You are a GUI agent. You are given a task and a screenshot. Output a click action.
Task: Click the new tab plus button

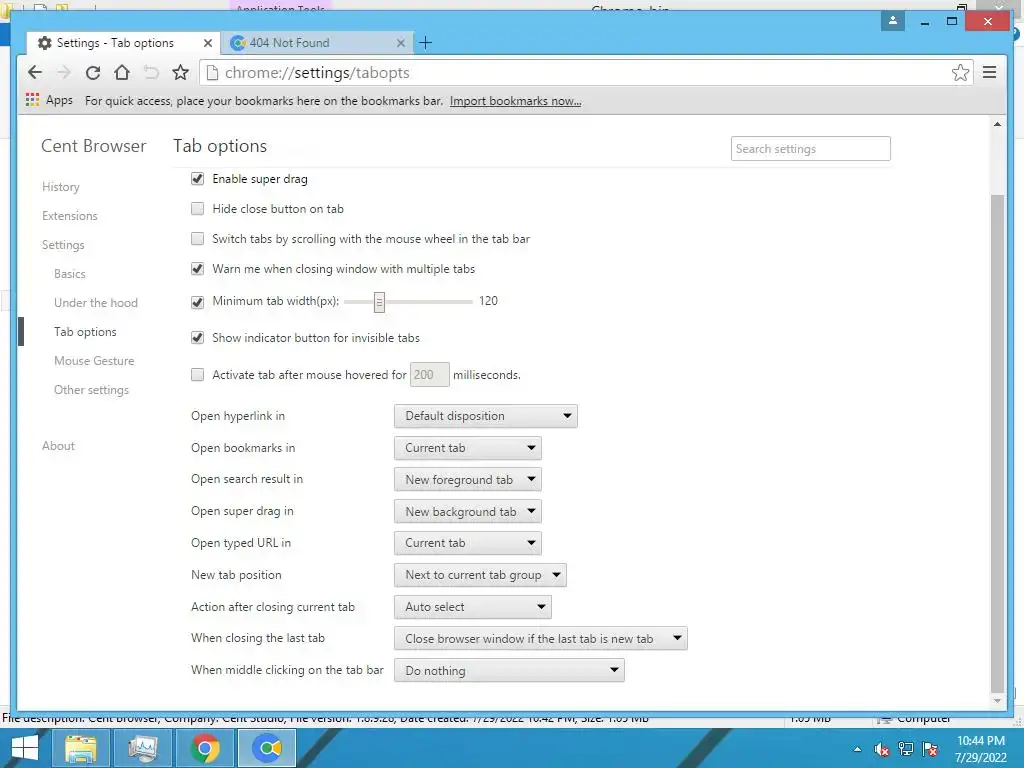click(425, 43)
